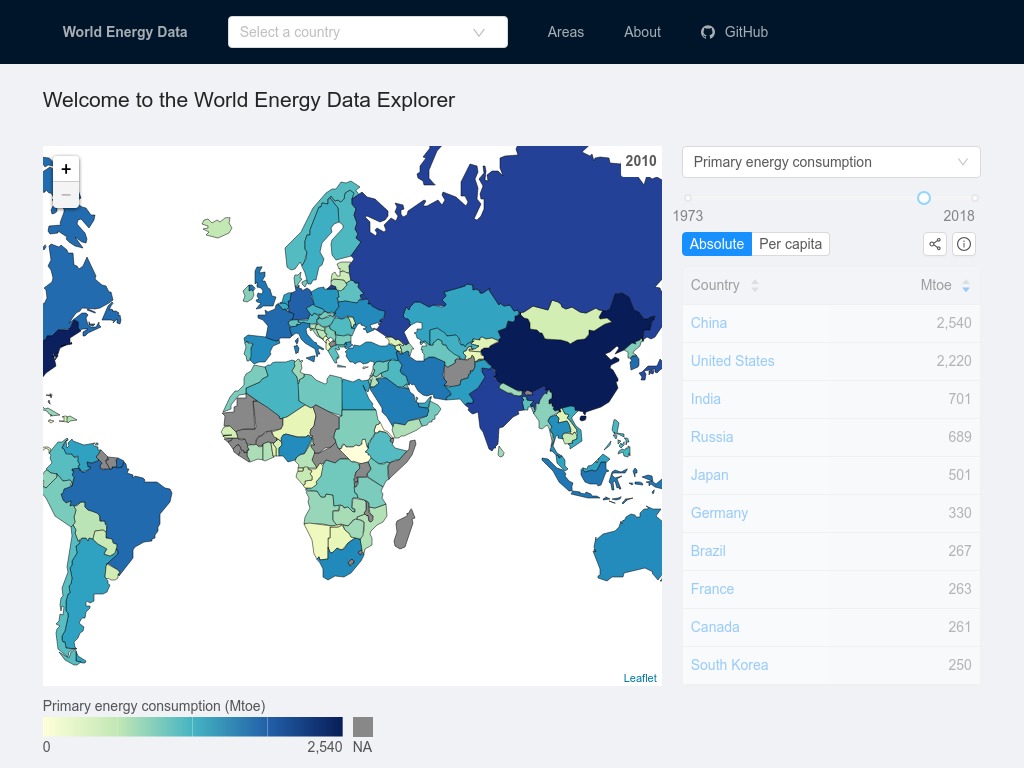The image size is (1024, 768).
Task: Click the year slider handle
Action: pyautogui.click(x=923, y=198)
